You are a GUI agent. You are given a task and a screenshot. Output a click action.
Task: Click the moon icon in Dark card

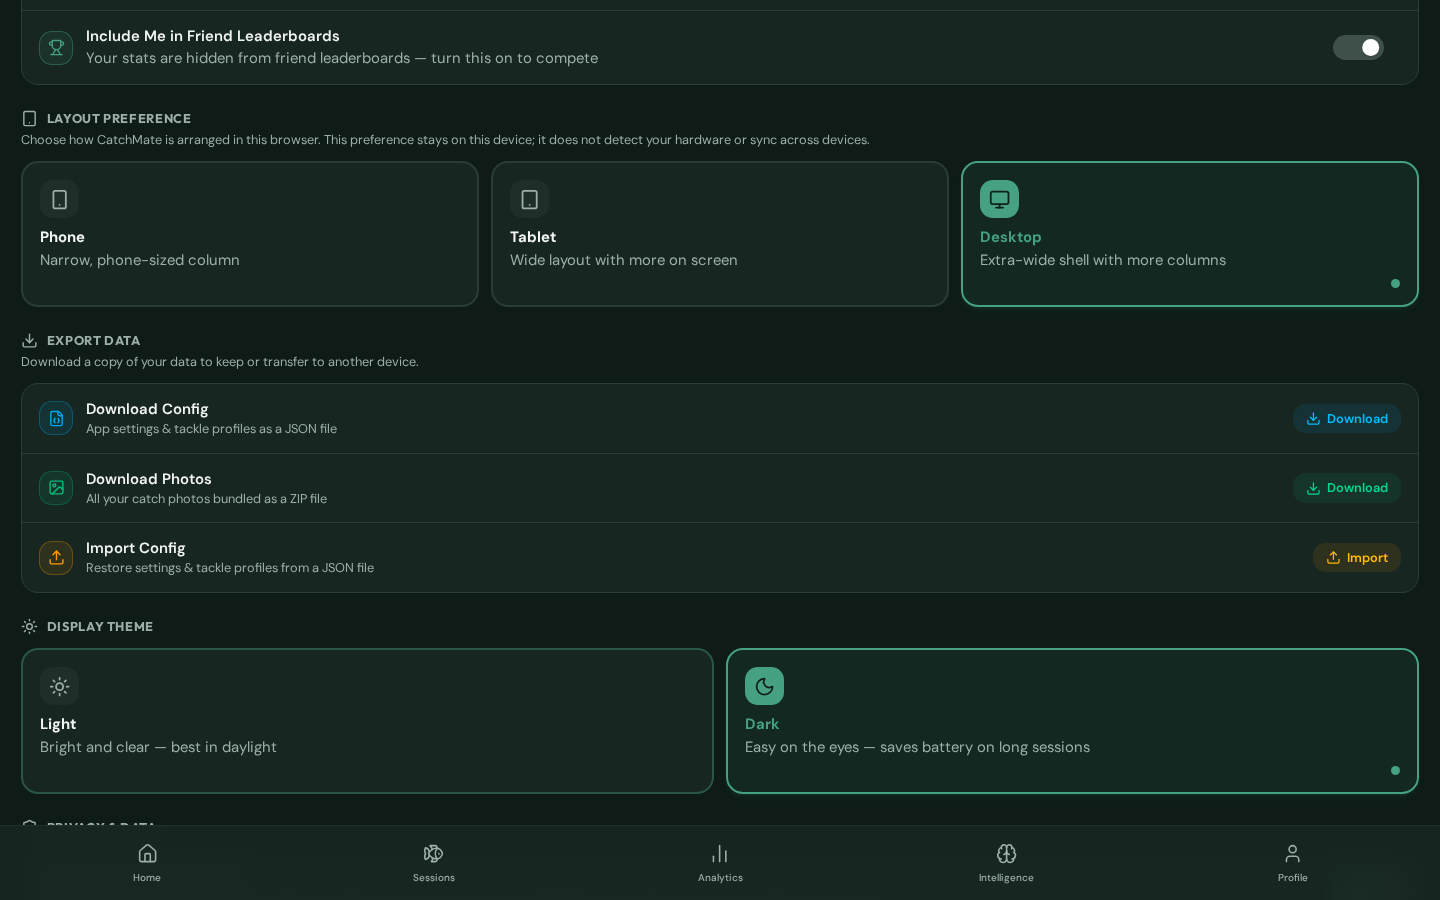764,686
